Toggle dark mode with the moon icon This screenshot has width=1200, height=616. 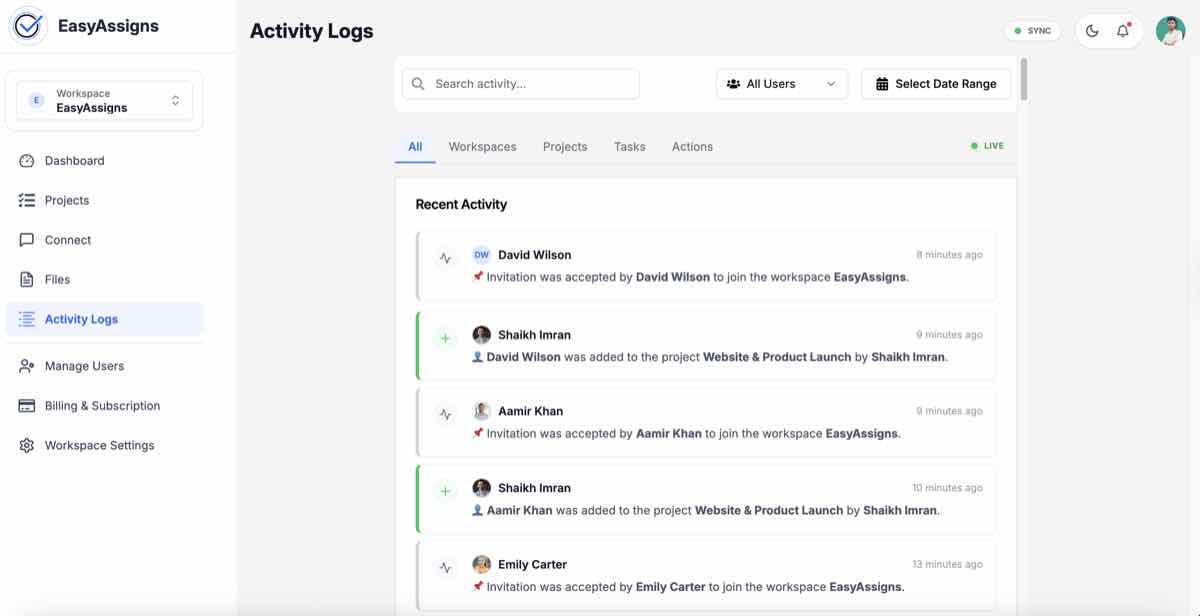pyautogui.click(x=1091, y=30)
